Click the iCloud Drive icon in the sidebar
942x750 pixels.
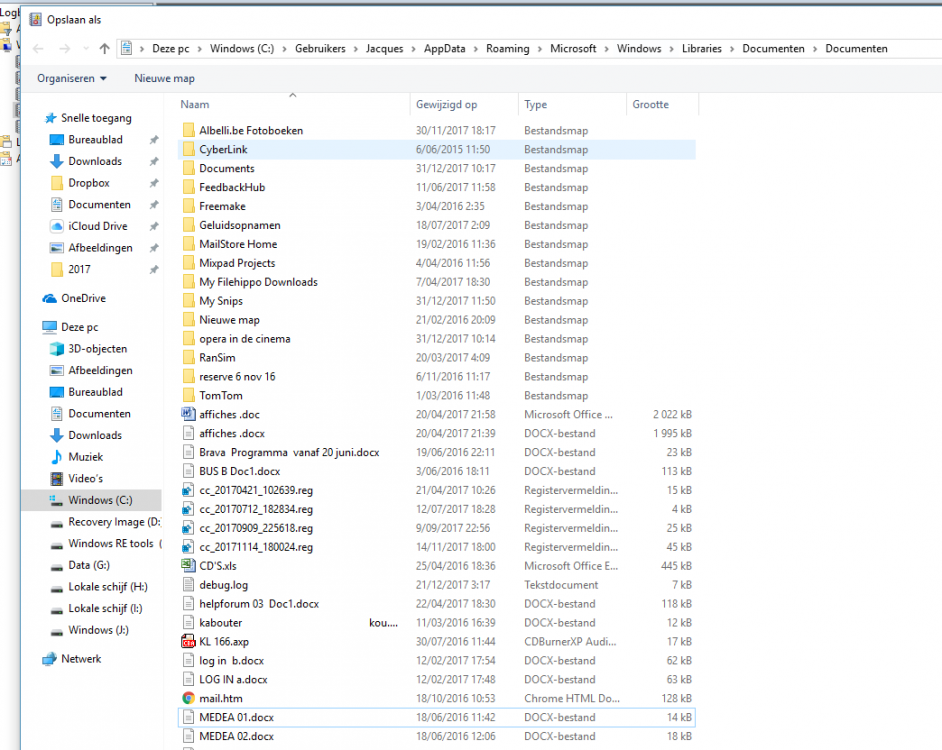(57, 226)
